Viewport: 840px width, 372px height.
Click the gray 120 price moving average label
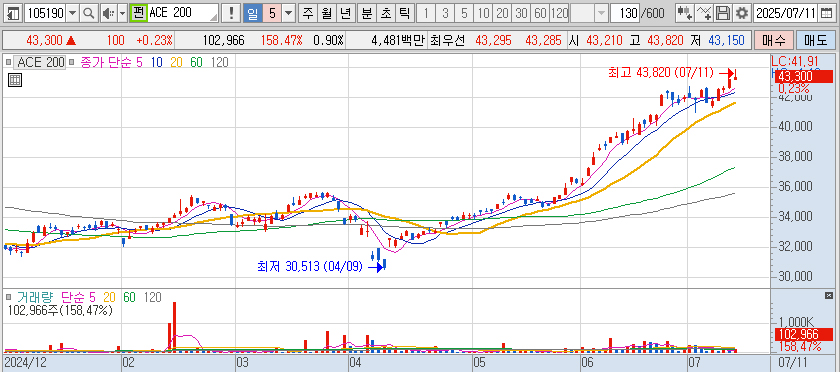220,62
